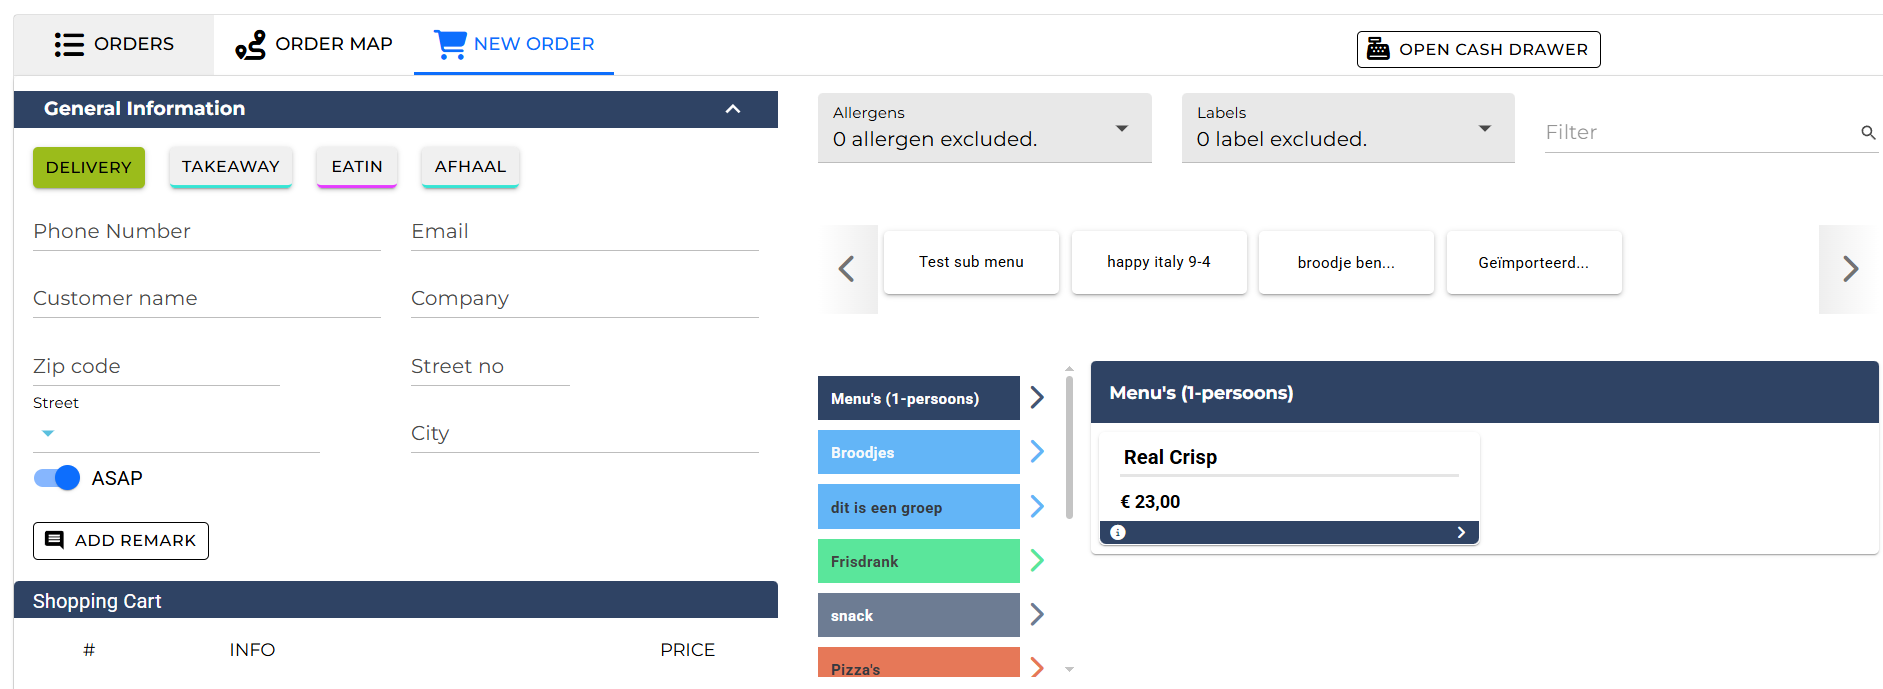Screen dimensions: 1883x689
Task: Toggle the ASAP switch off
Action: [57, 478]
